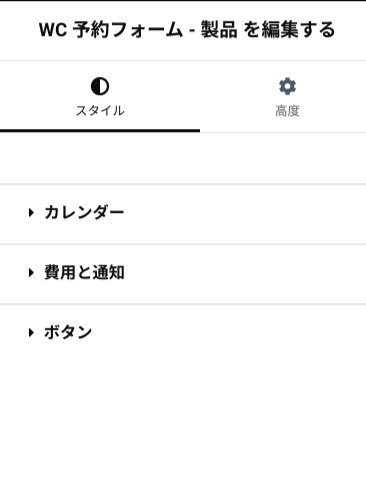
Task: Click empty space right of ボタン heading
Action: point(230,332)
